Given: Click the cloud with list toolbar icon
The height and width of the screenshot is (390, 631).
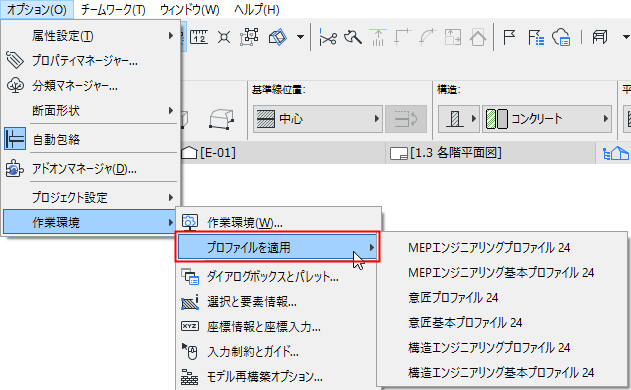Looking at the screenshot, I should point(561,37).
